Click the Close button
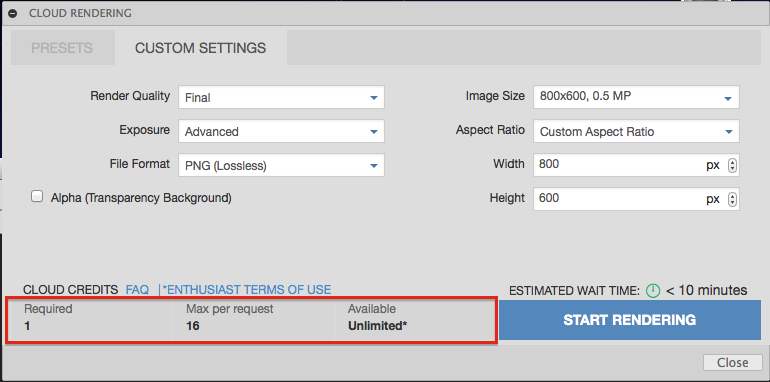The width and height of the screenshot is (770, 382). pyautogui.click(x=733, y=362)
